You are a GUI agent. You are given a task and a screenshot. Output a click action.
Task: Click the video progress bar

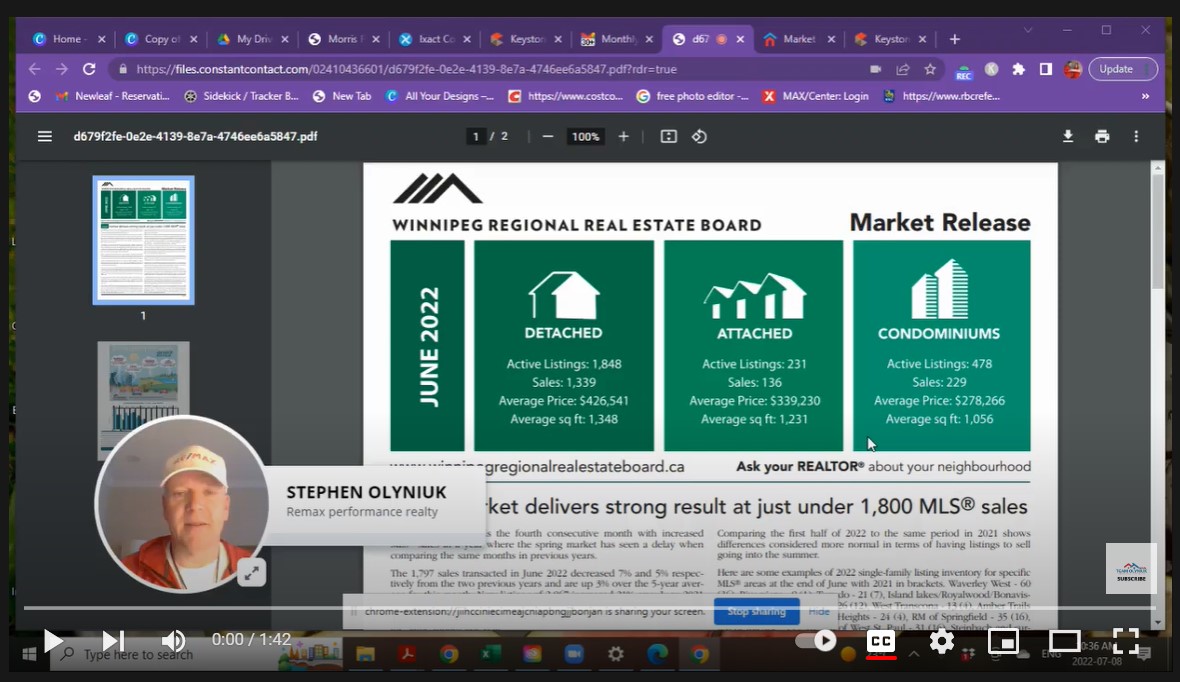589,607
